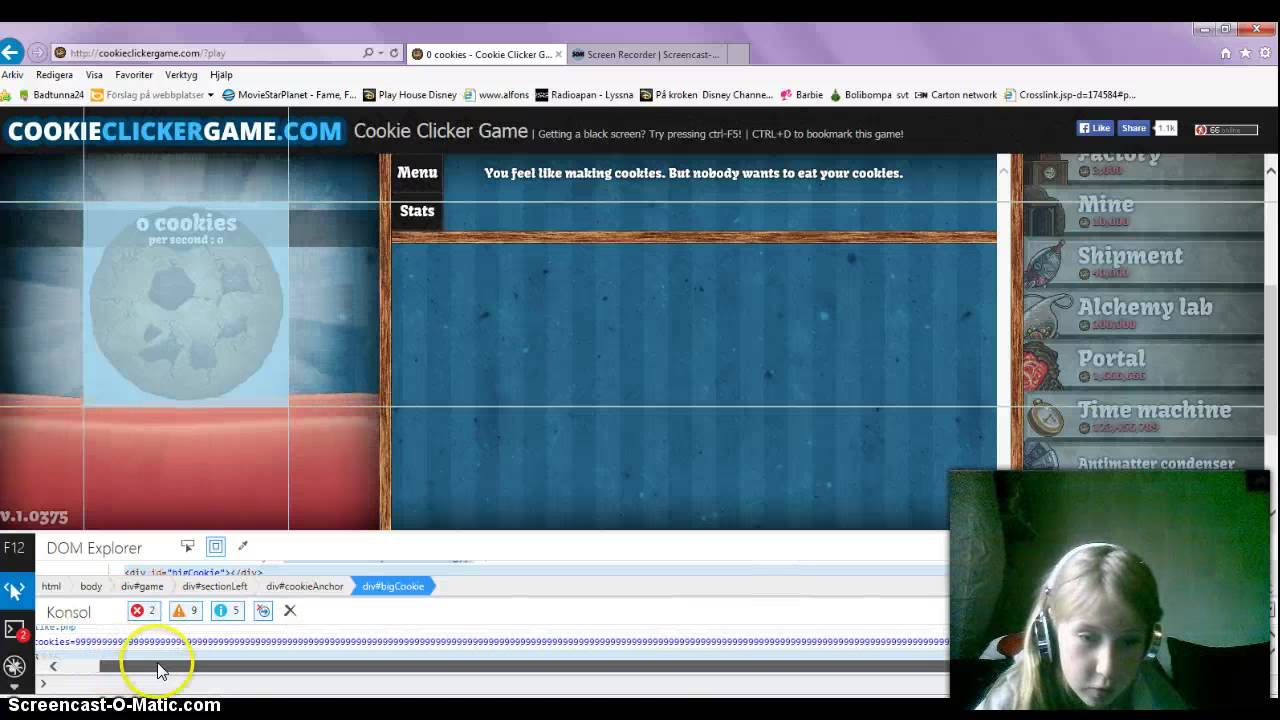Select the body breadcrumb
Screen dimensions: 1280x720
click(91, 586)
